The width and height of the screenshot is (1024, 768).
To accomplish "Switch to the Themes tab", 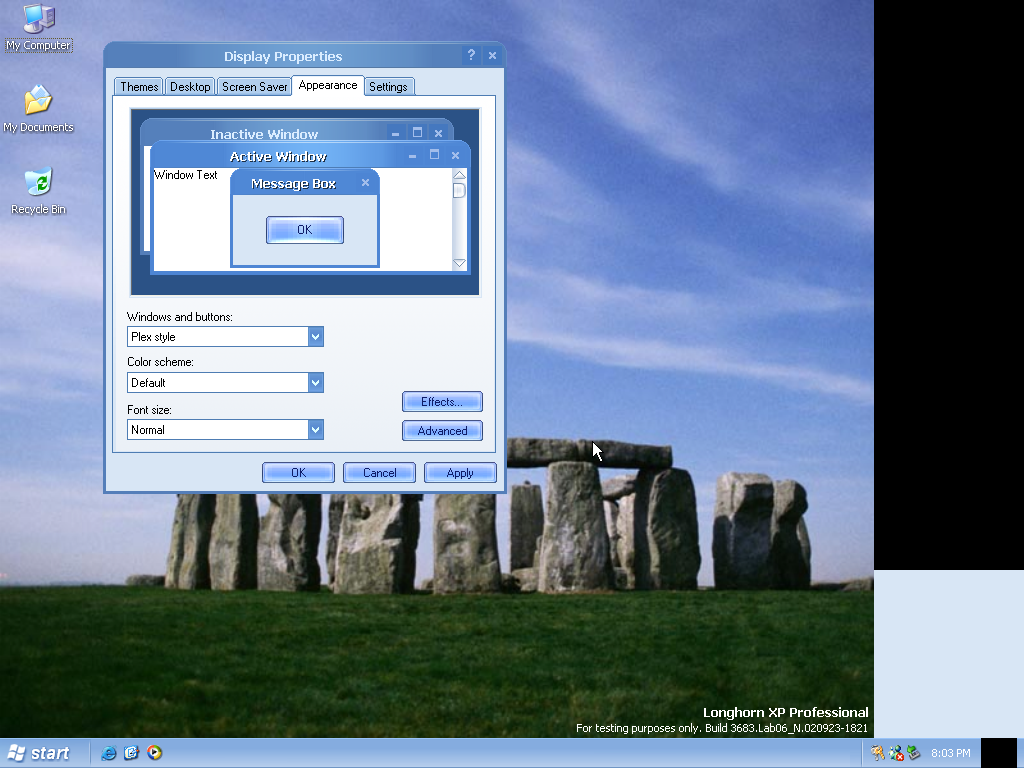I will (x=139, y=87).
